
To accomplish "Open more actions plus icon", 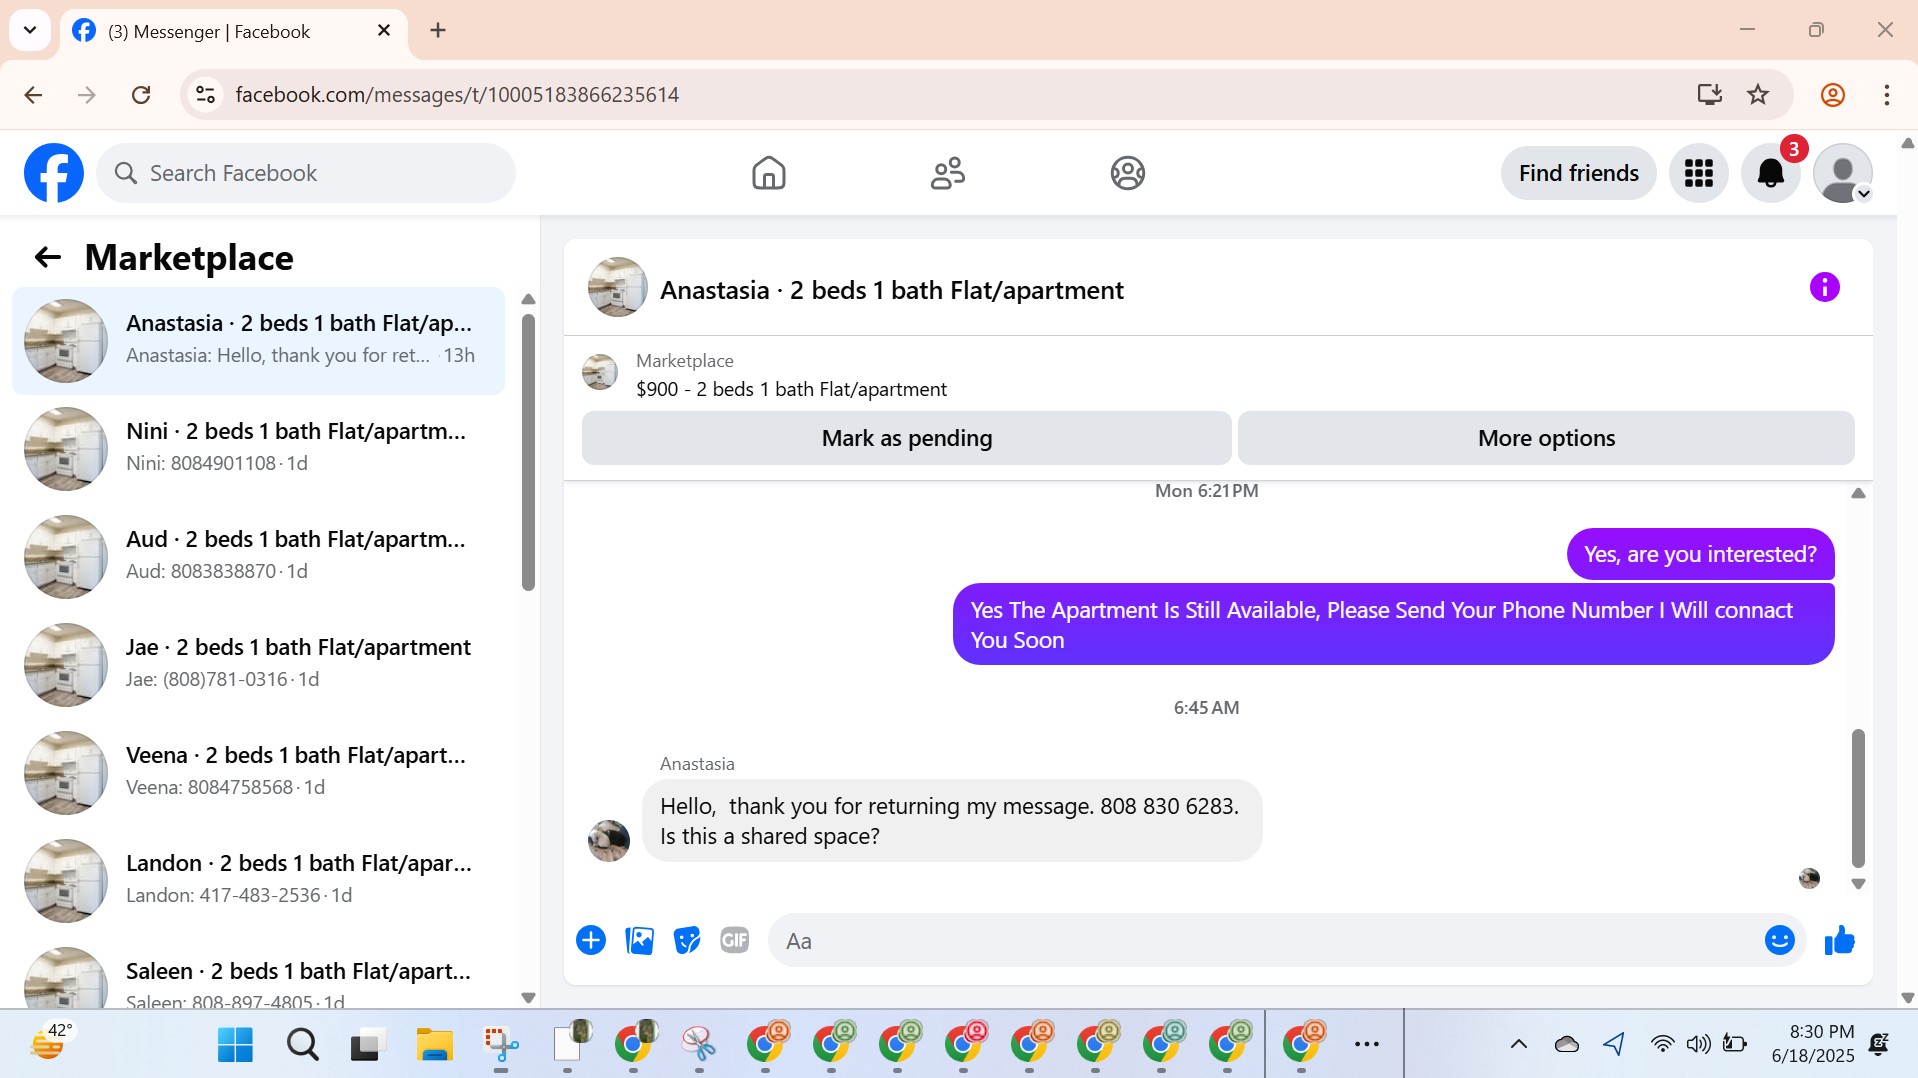I will (591, 941).
